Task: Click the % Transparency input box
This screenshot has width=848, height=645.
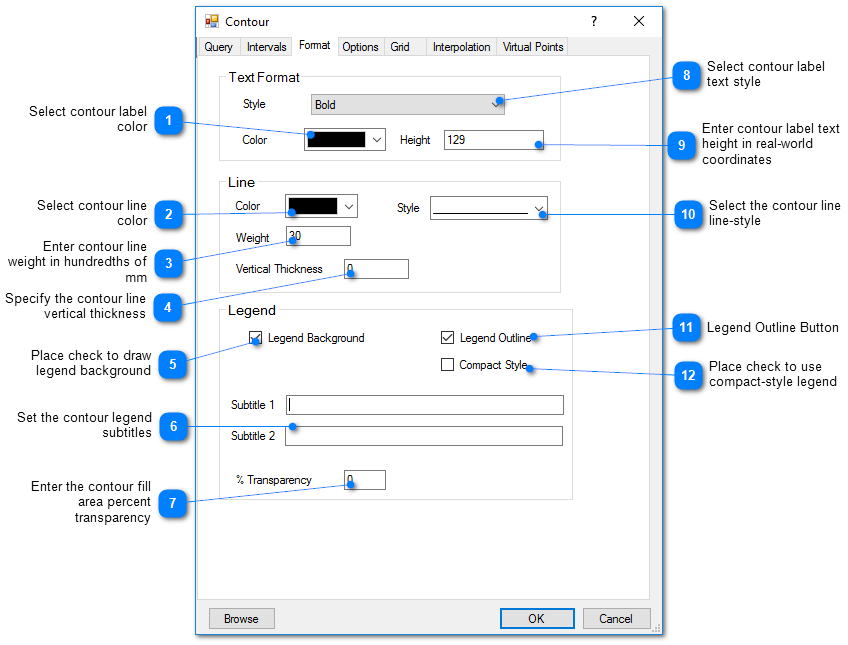Action: [365, 480]
